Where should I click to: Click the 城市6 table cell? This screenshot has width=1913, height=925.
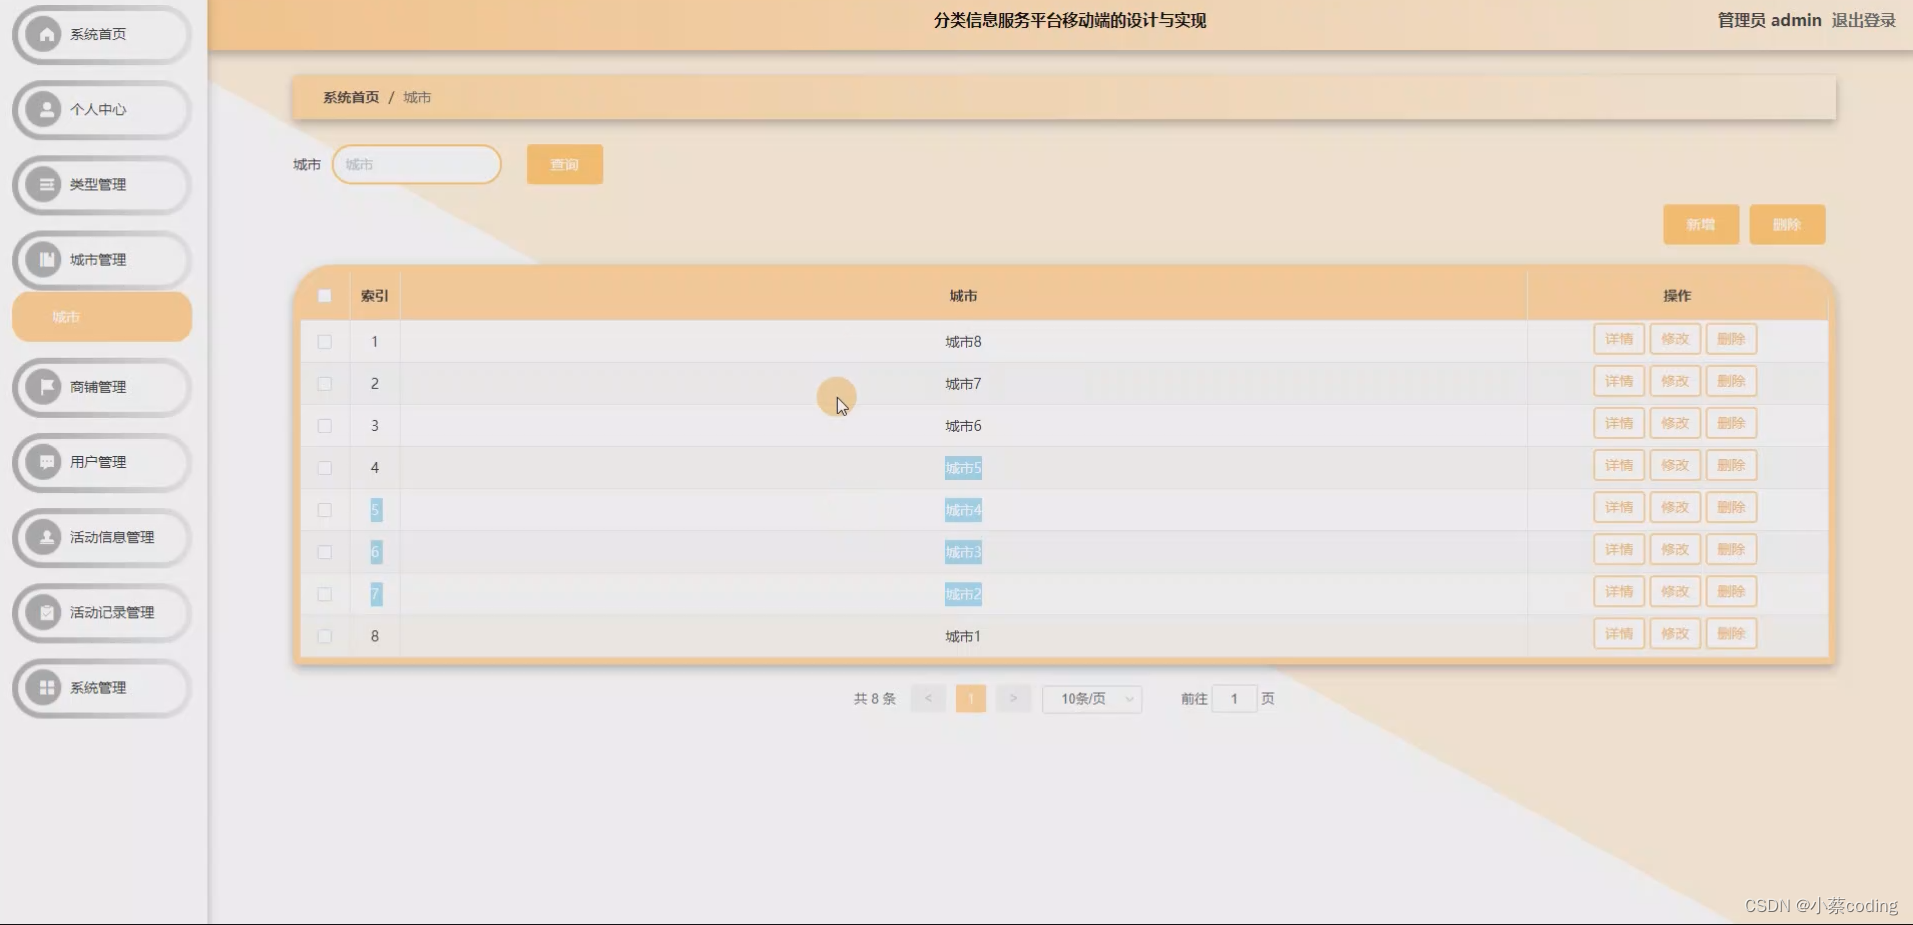click(963, 426)
